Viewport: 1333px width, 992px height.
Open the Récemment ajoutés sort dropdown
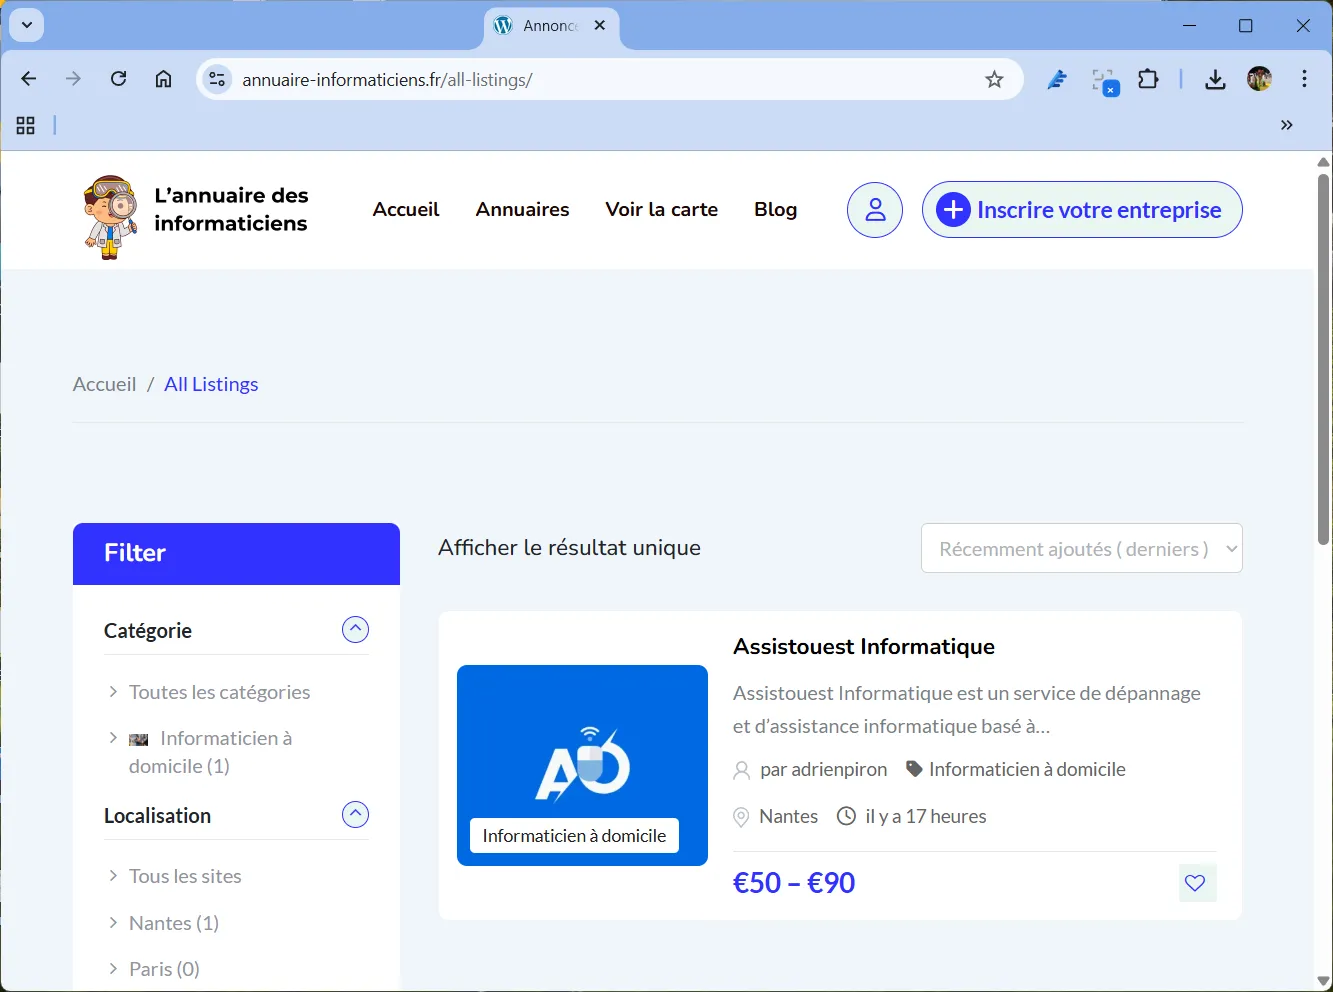pyautogui.click(x=1082, y=548)
